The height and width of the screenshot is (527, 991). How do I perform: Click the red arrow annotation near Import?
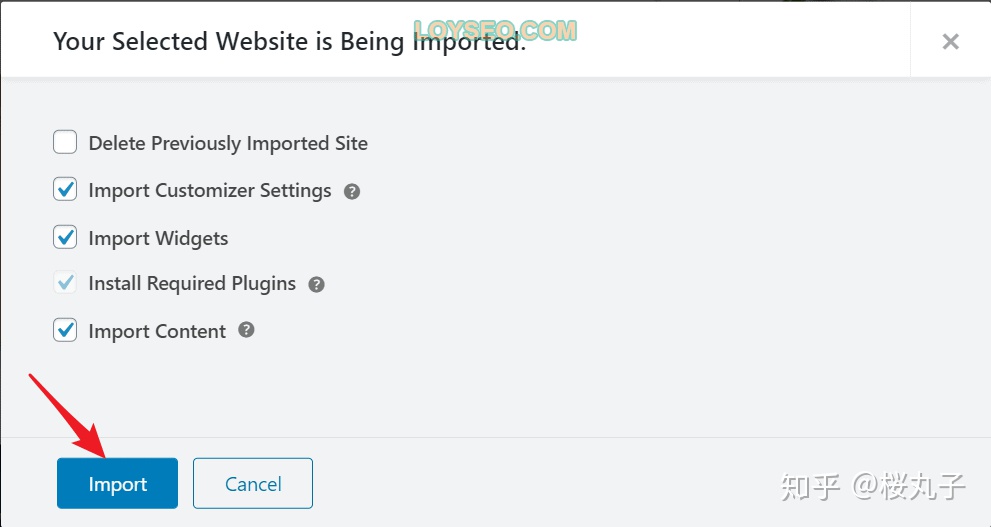(66, 415)
